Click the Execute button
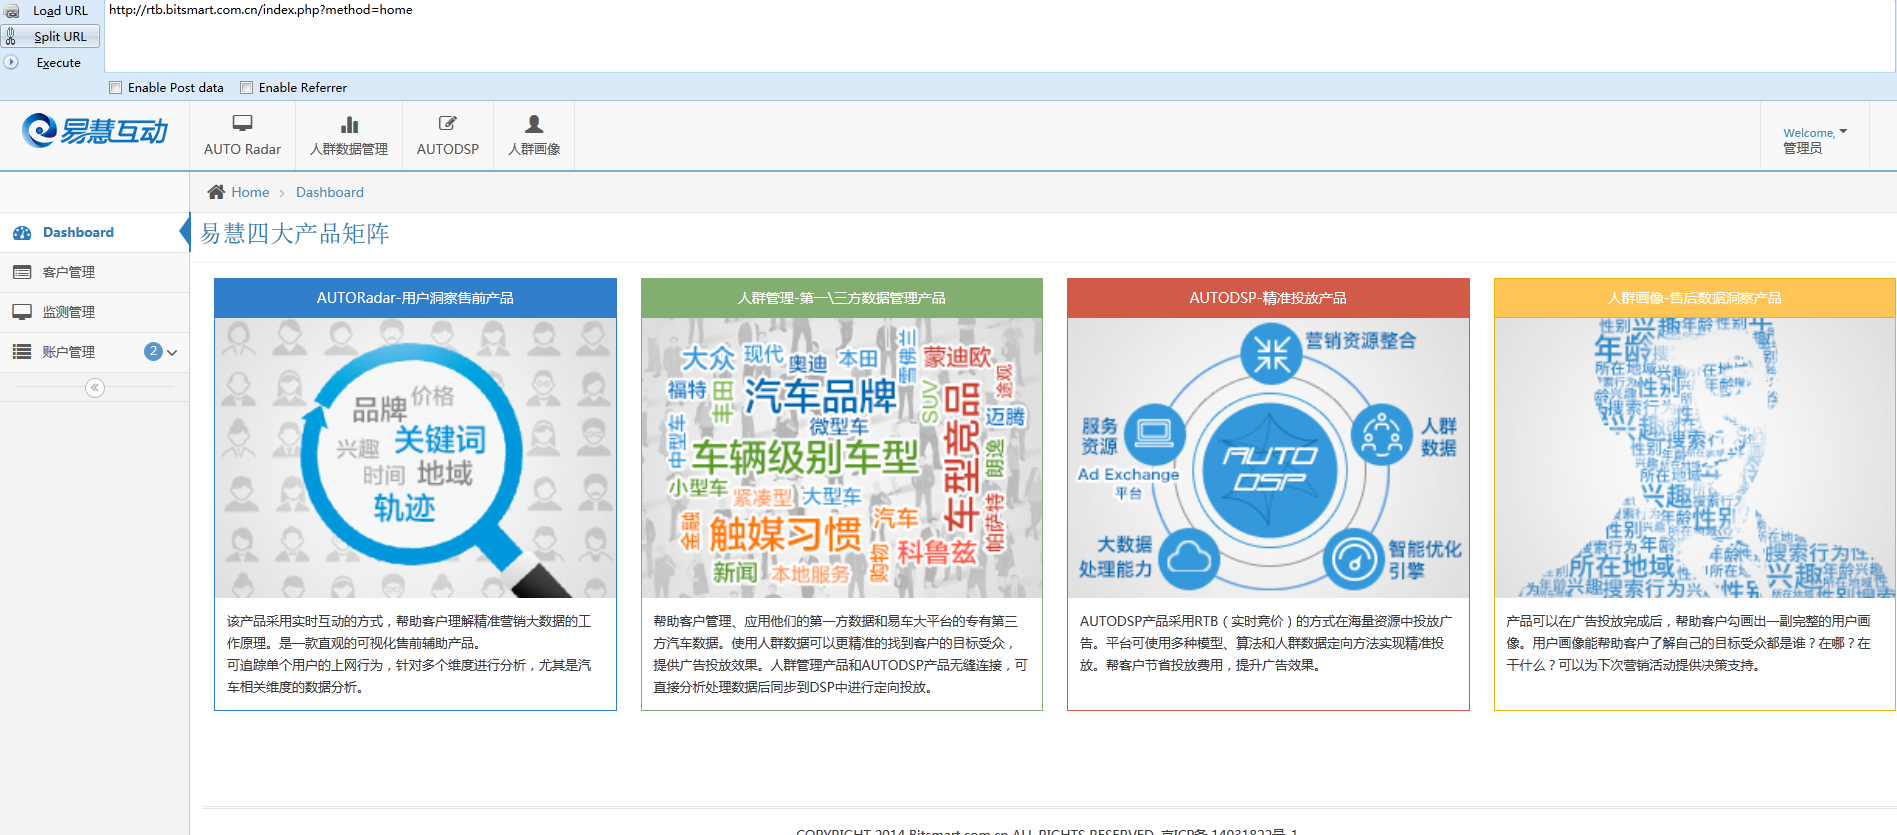The width and height of the screenshot is (1897, 835). pyautogui.click(x=50, y=62)
